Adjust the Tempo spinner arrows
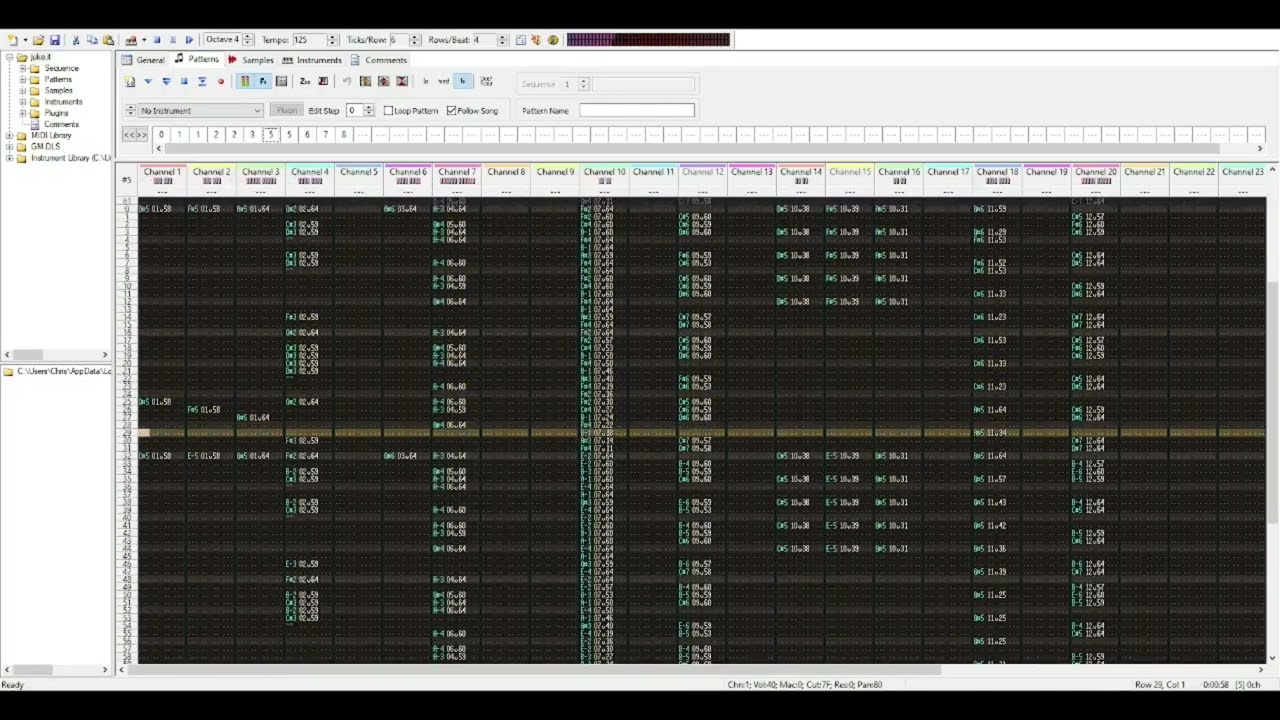The width and height of the screenshot is (1280, 720). click(332, 40)
